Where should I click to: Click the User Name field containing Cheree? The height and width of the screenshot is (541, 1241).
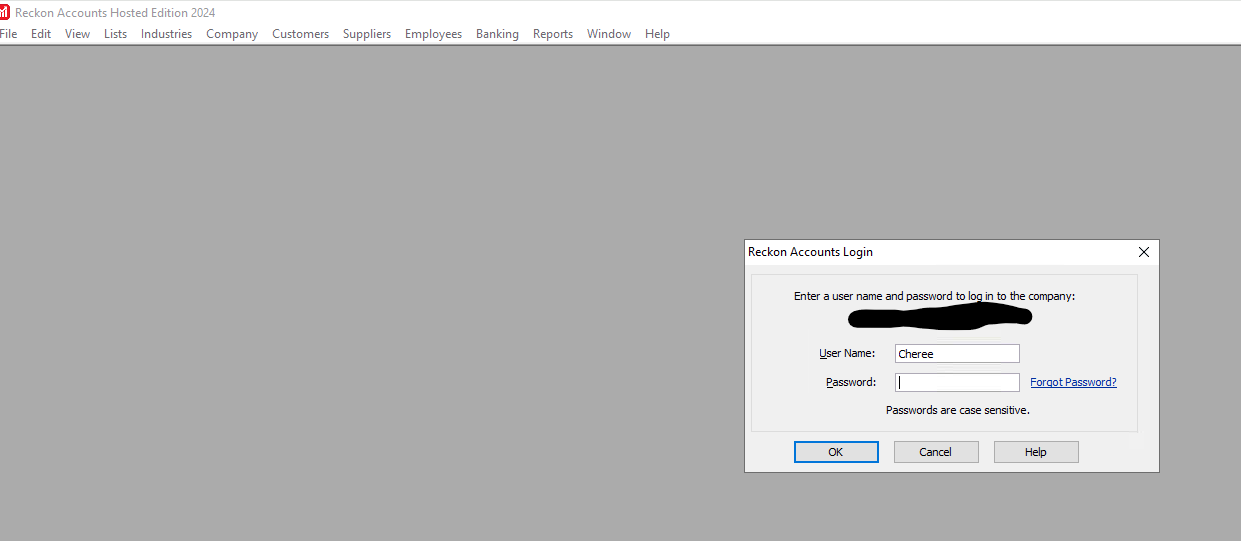tap(957, 353)
